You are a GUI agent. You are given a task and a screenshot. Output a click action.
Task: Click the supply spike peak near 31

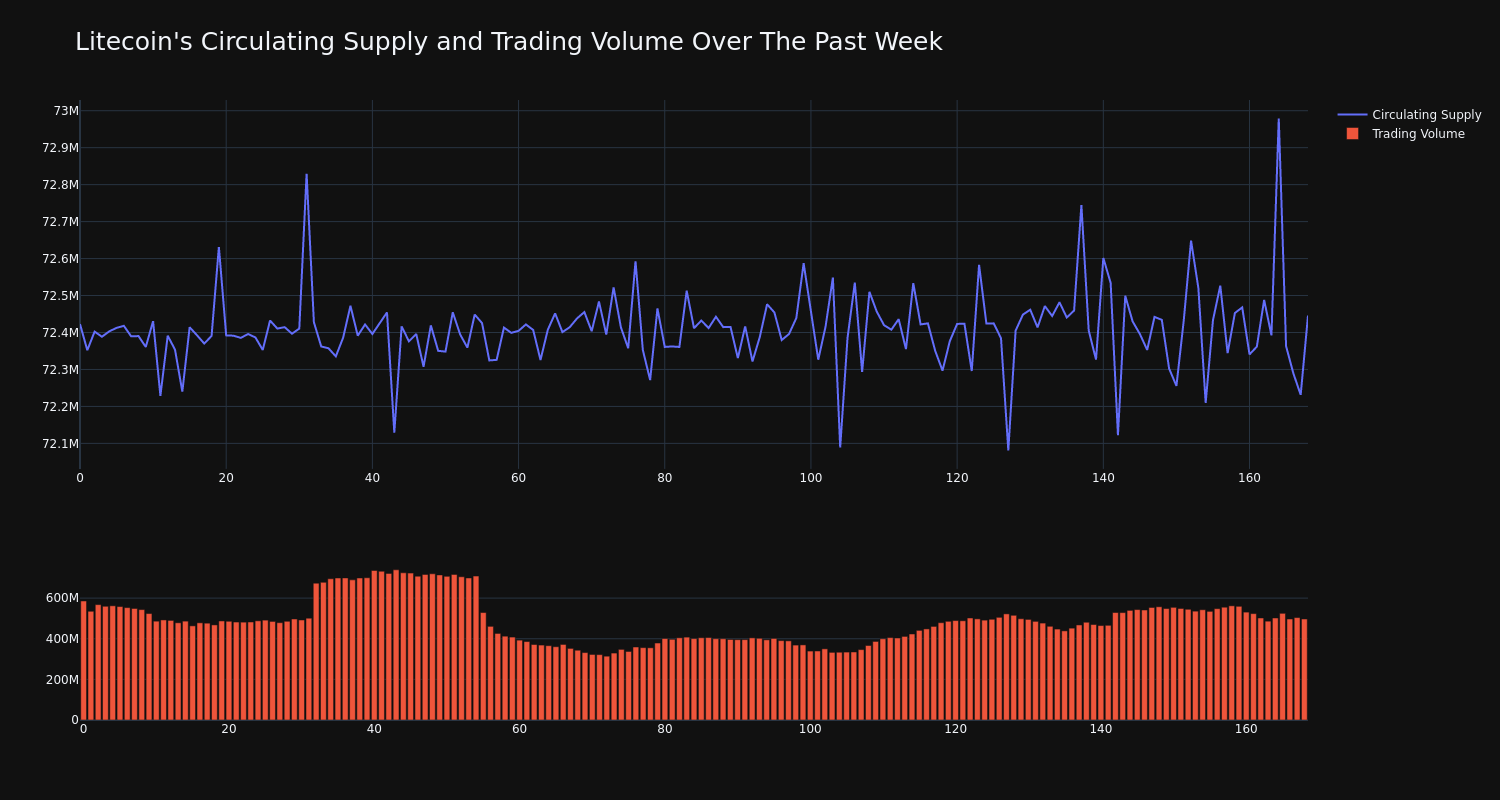pos(307,175)
